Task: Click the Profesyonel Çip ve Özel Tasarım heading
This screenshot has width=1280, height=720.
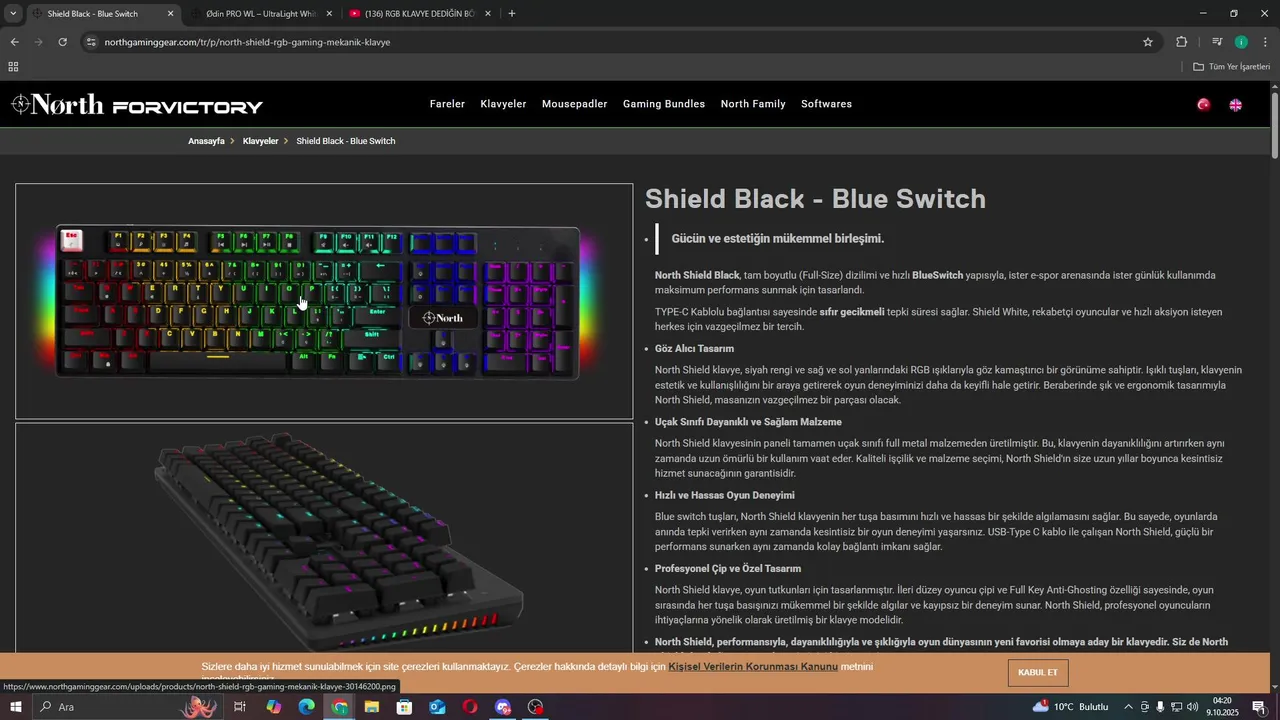Action: pos(728,569)
